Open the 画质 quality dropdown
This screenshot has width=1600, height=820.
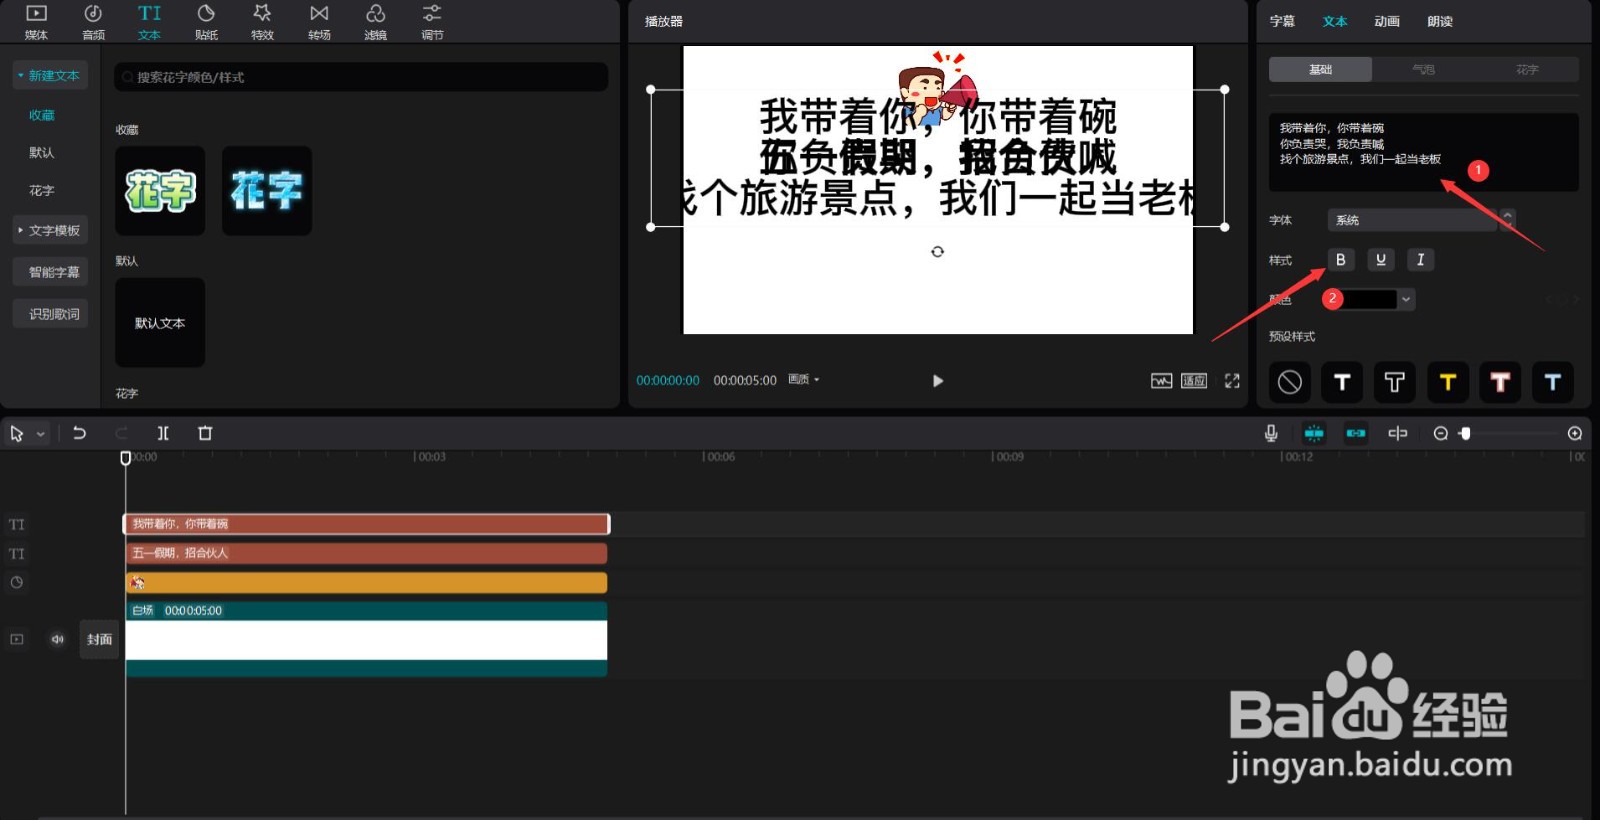(804, 380)
